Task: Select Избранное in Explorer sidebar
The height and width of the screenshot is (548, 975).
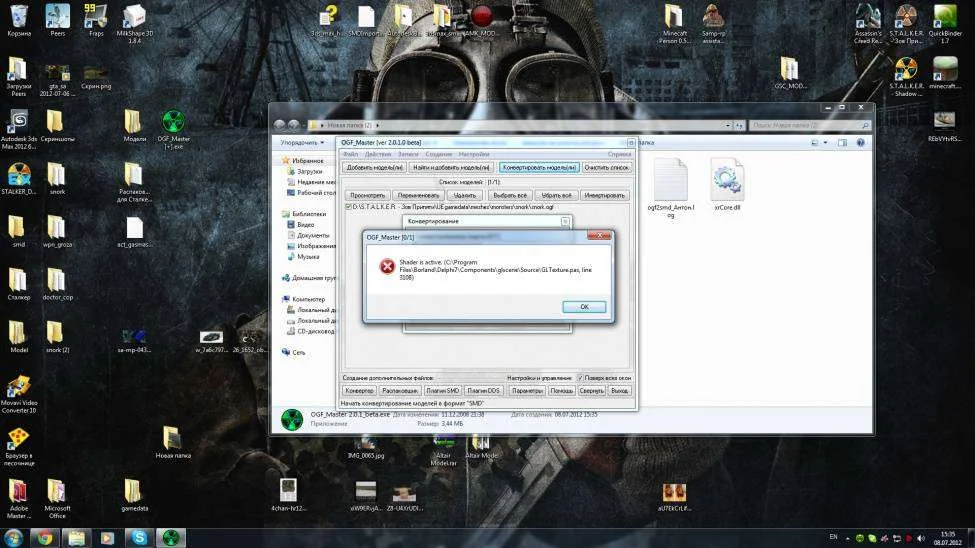Action: pyautogui.click(x=303, y=160)
